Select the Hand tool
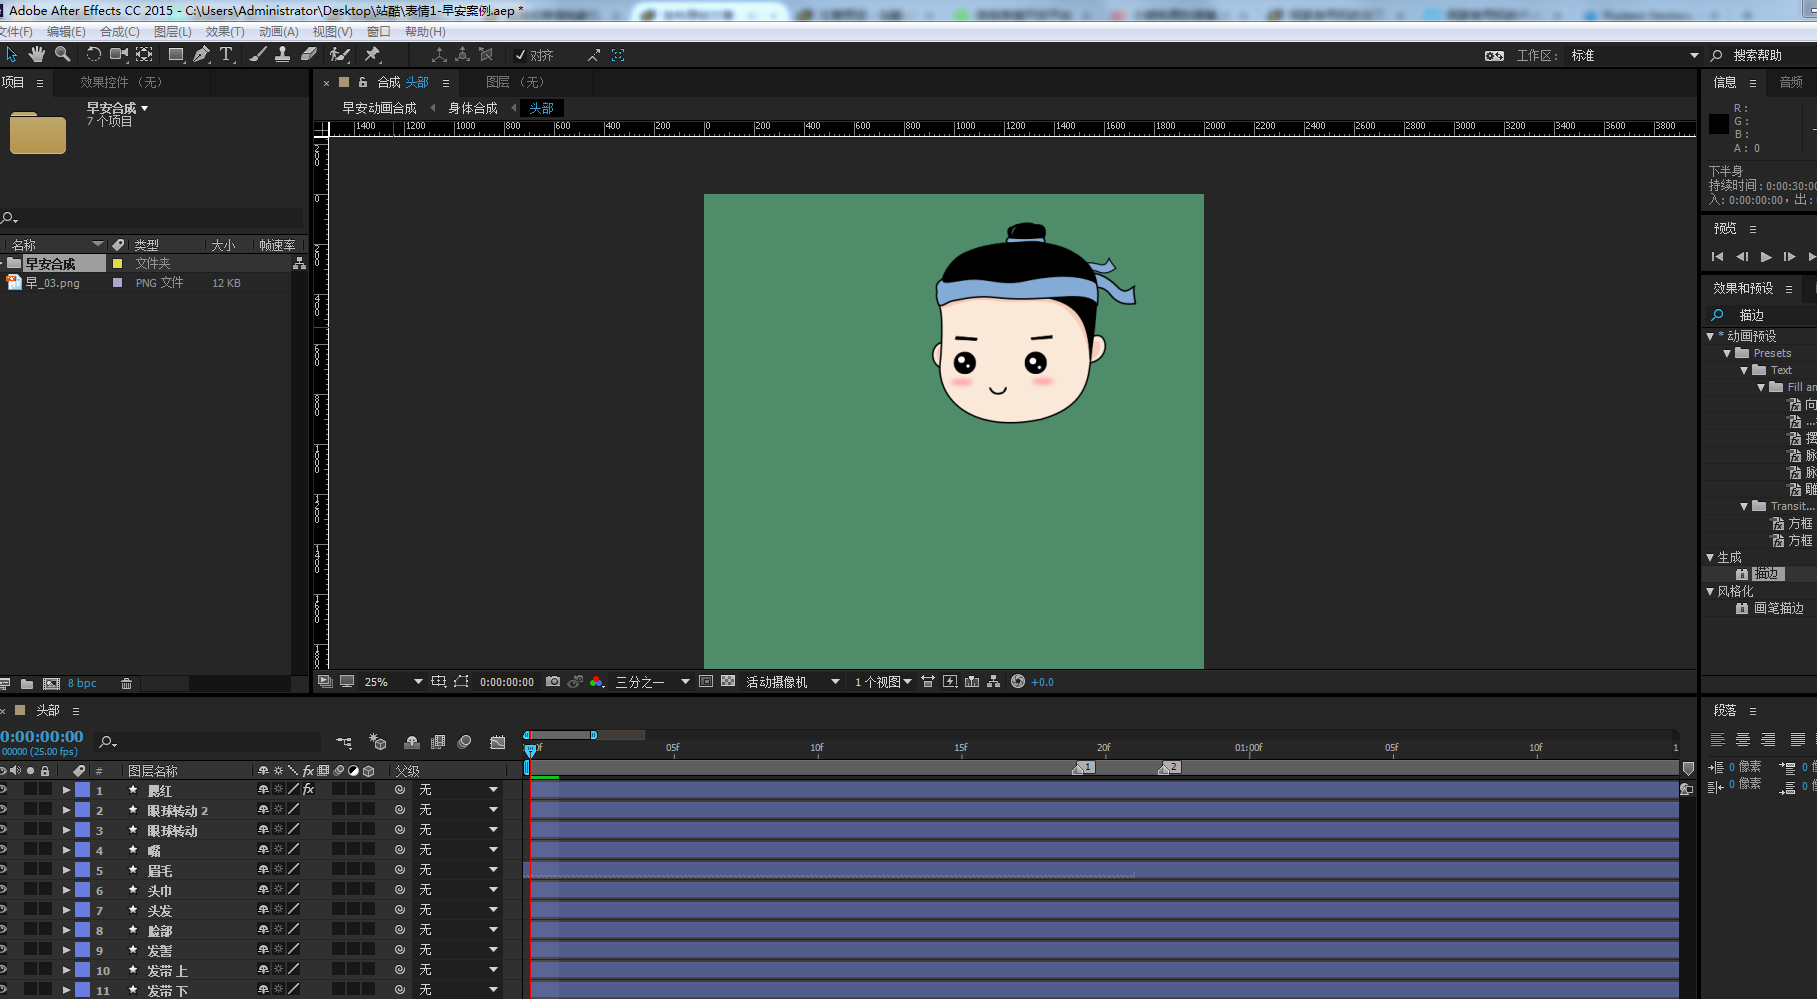The width and height of the screenshot is (1817, 999). click(37, 54)
